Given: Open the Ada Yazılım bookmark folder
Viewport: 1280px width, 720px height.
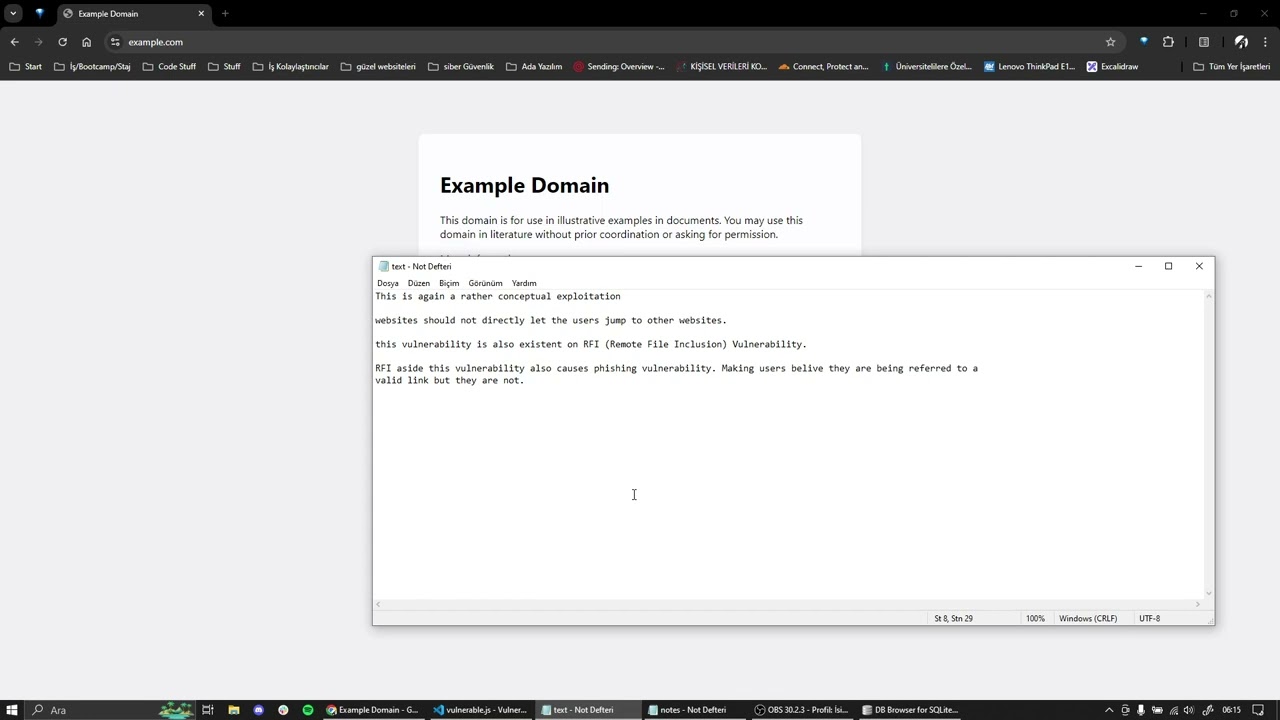Looking at the screenshot, I should point(534,67).
